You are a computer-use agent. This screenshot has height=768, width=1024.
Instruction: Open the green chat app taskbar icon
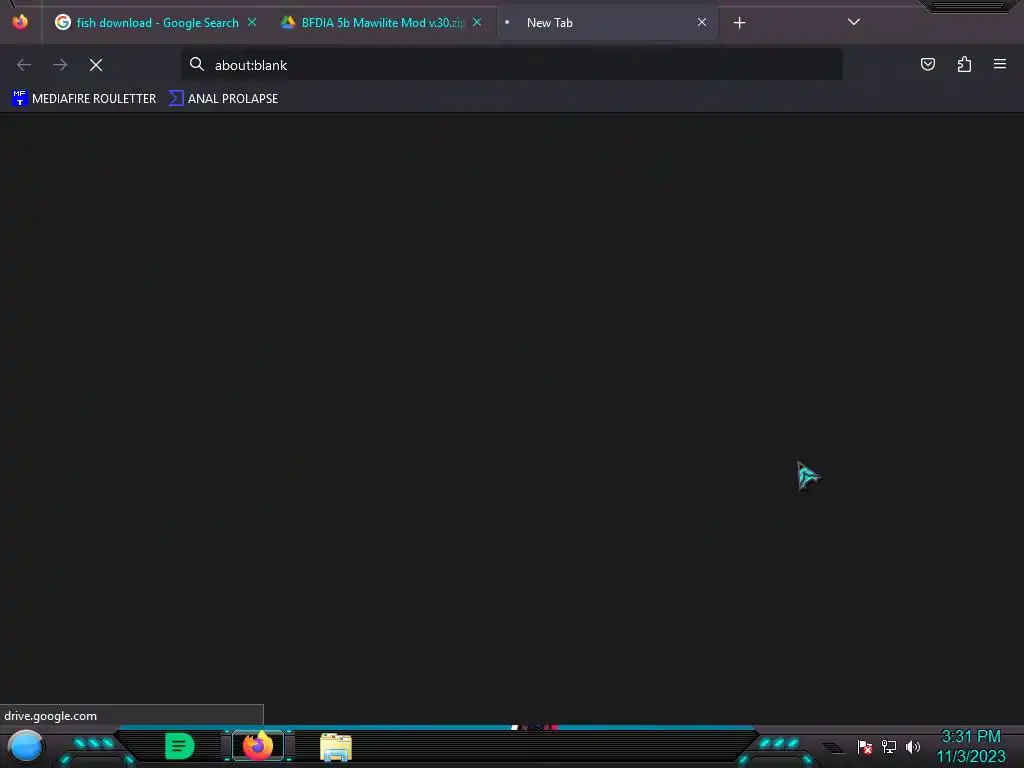[180, 746]
